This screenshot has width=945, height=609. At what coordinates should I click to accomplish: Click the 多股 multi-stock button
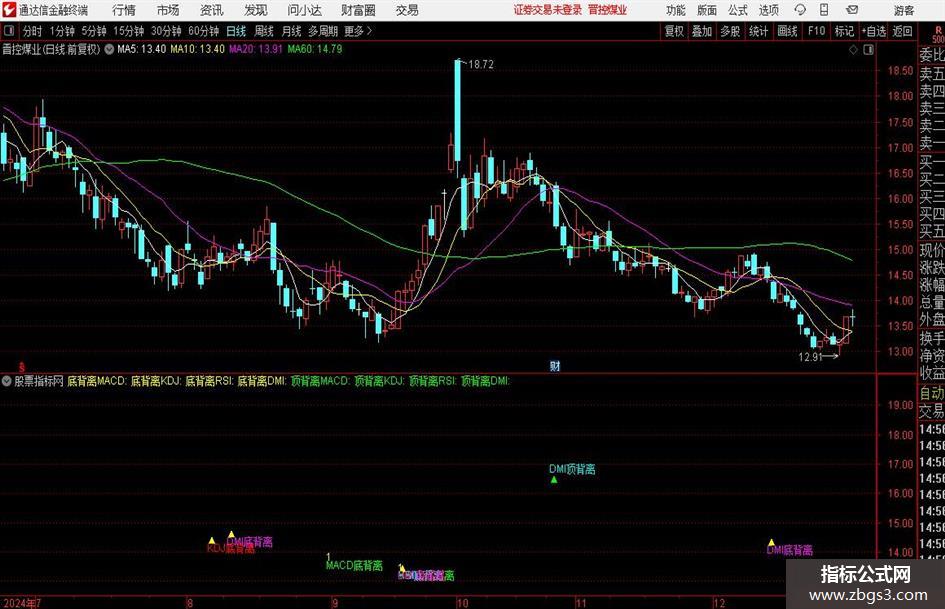(x=730, y=31)
